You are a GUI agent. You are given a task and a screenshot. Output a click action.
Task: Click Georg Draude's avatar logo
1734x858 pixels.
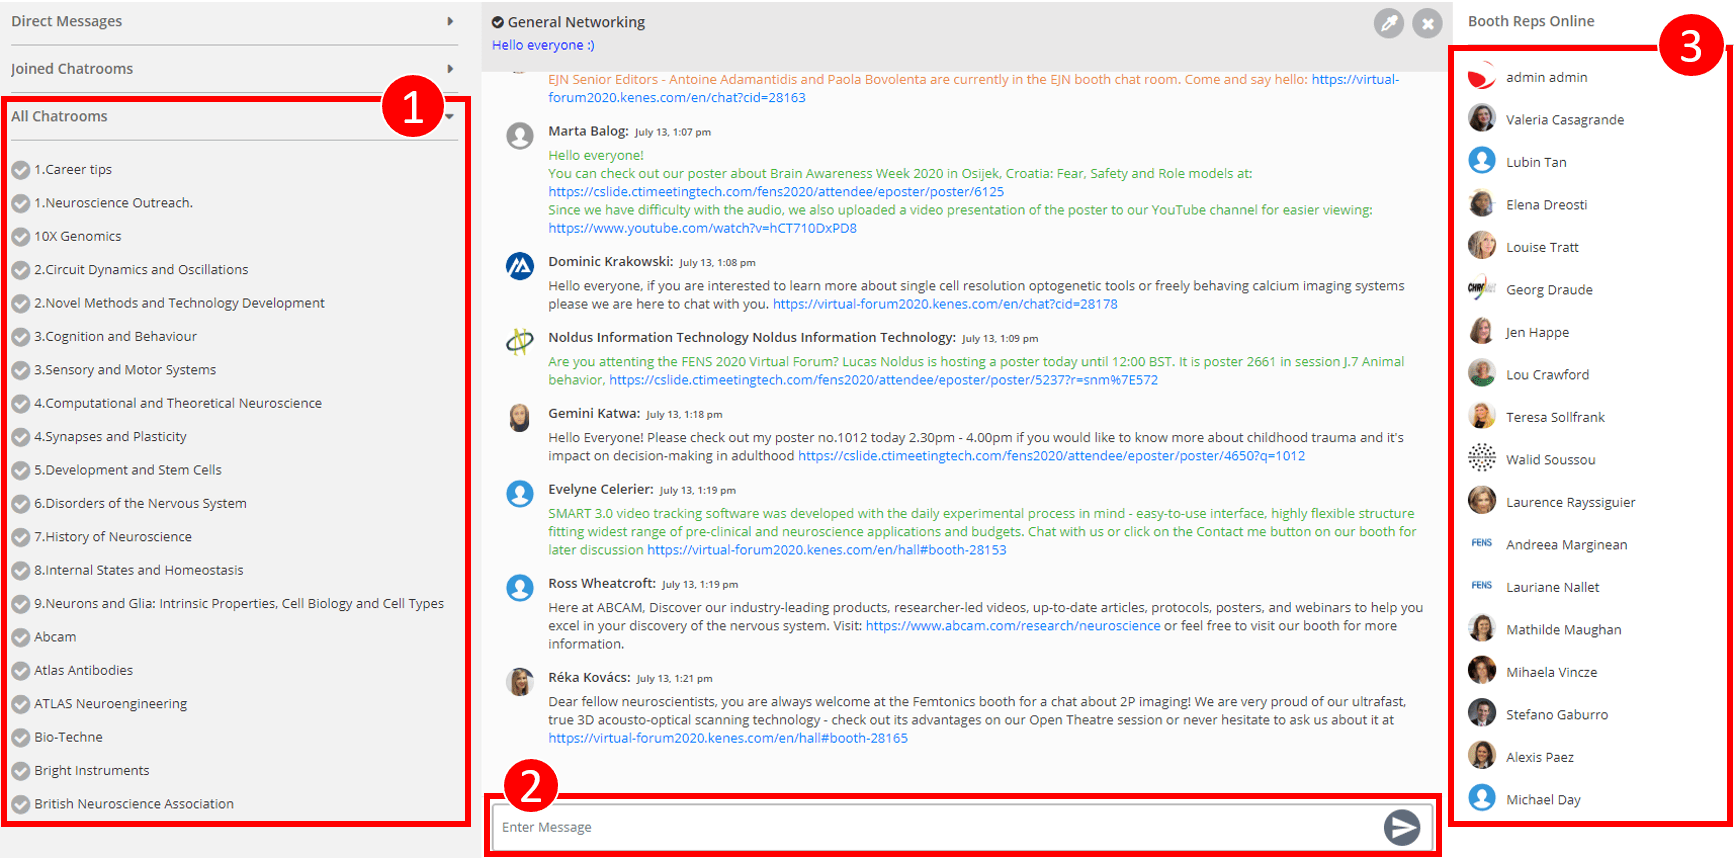pyautogui.click(x=1482, y=289)
